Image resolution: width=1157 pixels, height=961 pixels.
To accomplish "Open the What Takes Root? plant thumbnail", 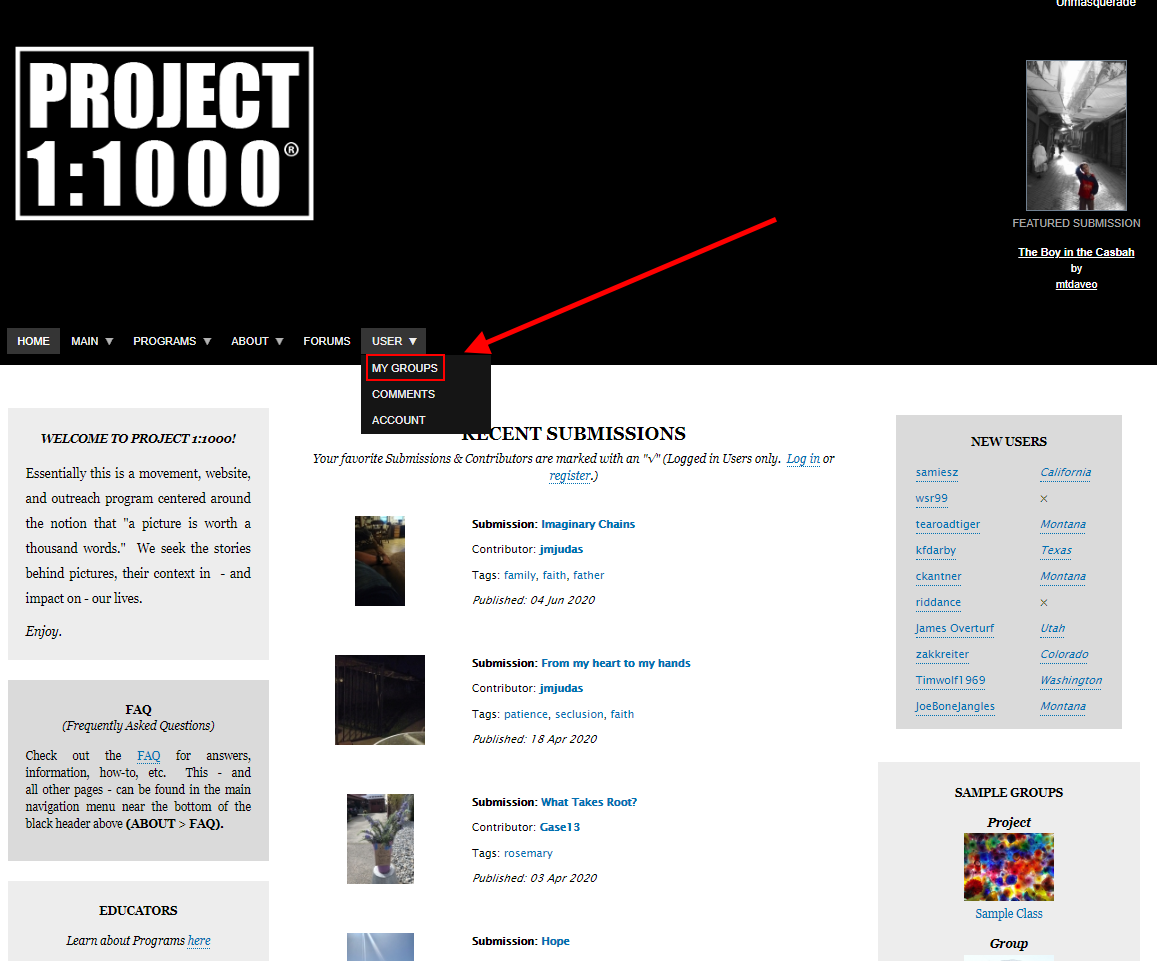I will 380,839.
